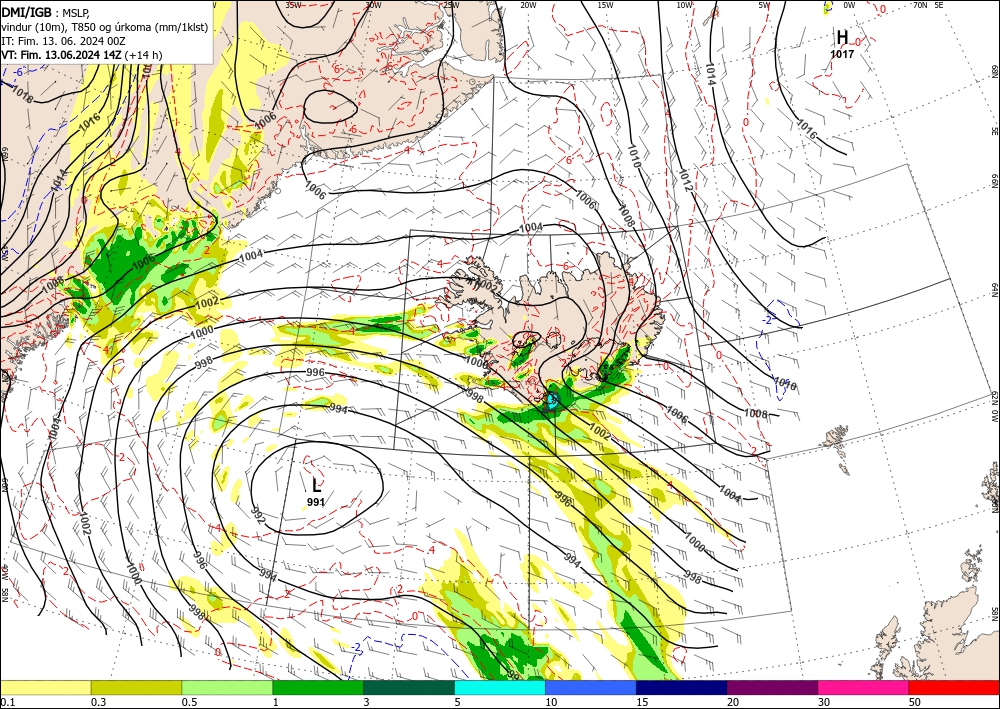Click the '20W' longitude label
1000x709 pixels.
[x=528, y=5]
